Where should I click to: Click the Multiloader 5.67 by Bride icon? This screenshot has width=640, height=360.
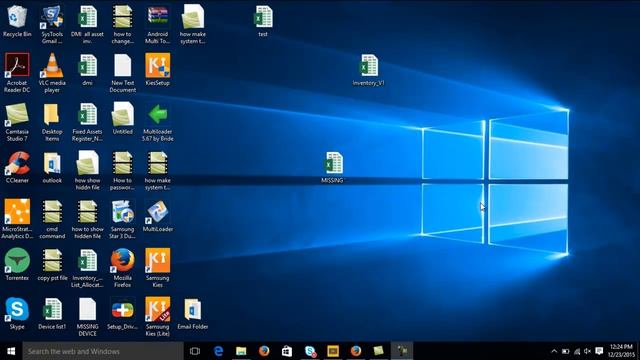point(158,122)
